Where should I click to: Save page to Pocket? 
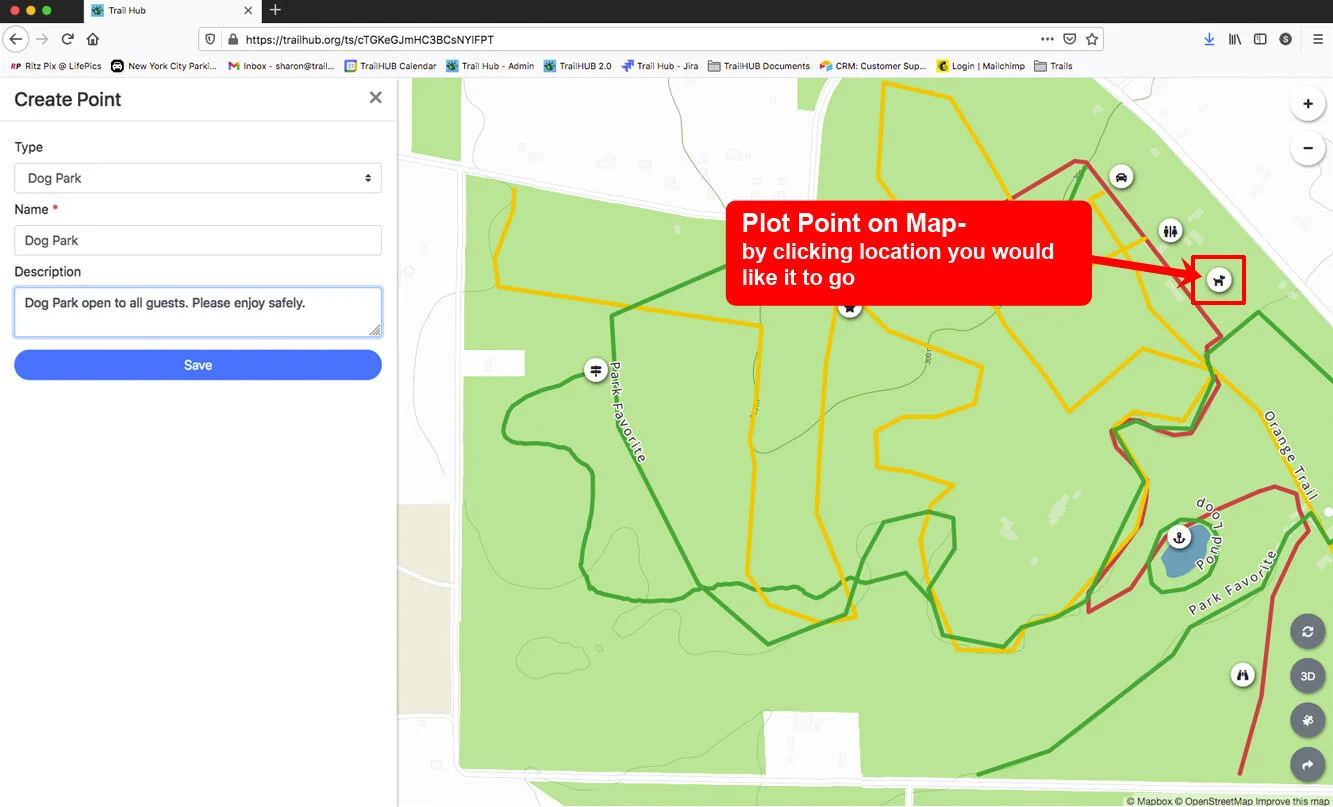point(1070,39)
